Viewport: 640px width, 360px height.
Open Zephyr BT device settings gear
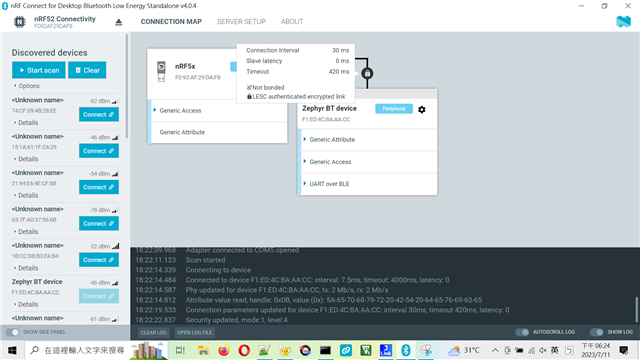pyautogui.click(x=422, y=109)
